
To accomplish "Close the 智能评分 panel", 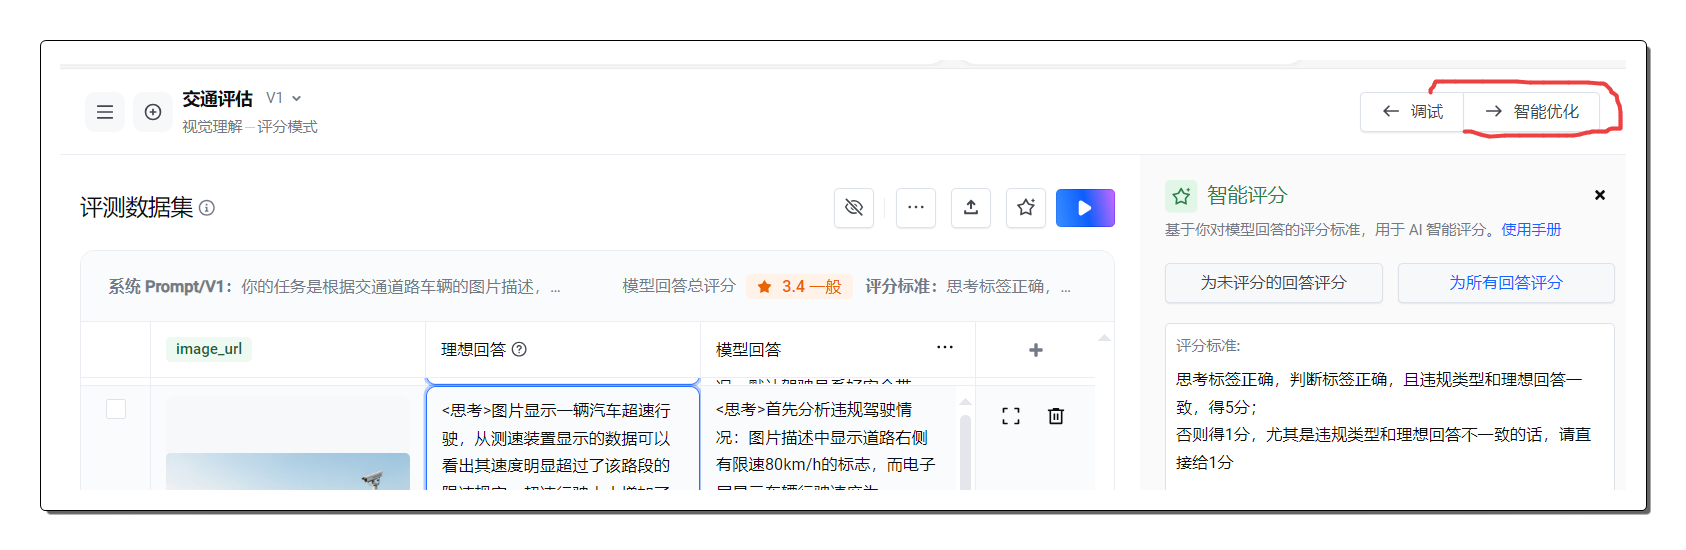I will point(1600,195).
